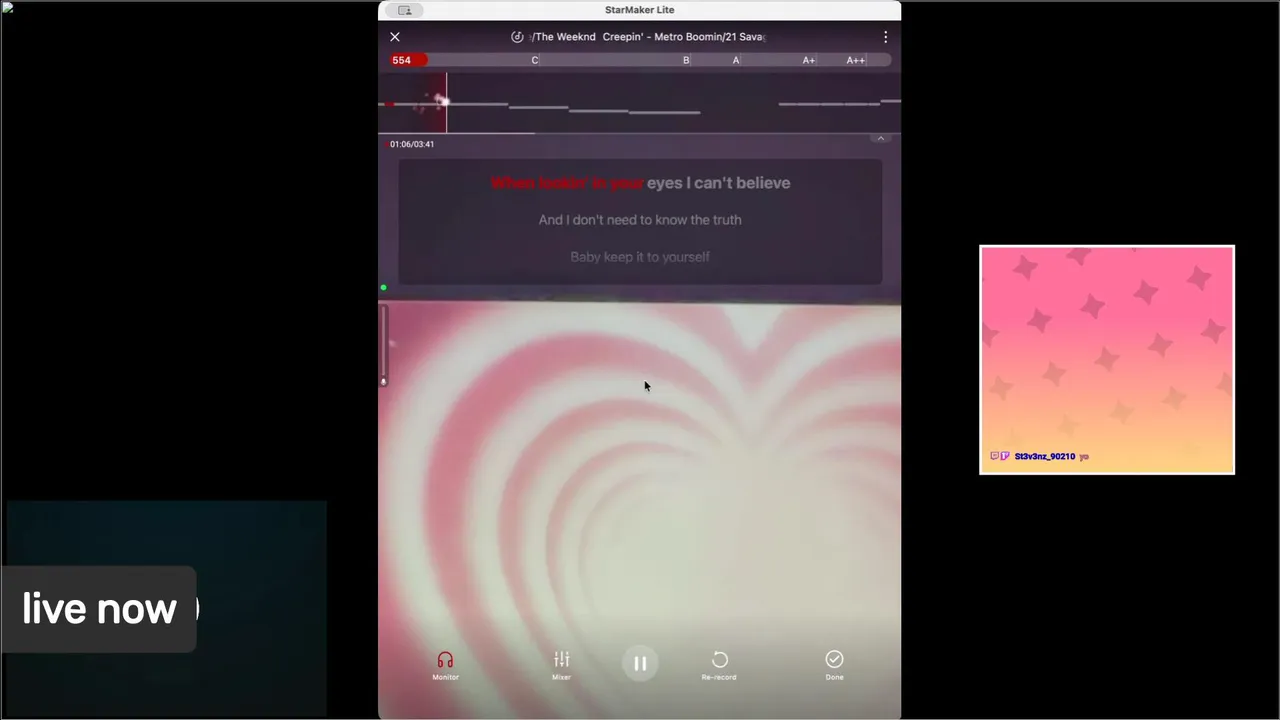Click the A++ grade marker

coord(856,60)
